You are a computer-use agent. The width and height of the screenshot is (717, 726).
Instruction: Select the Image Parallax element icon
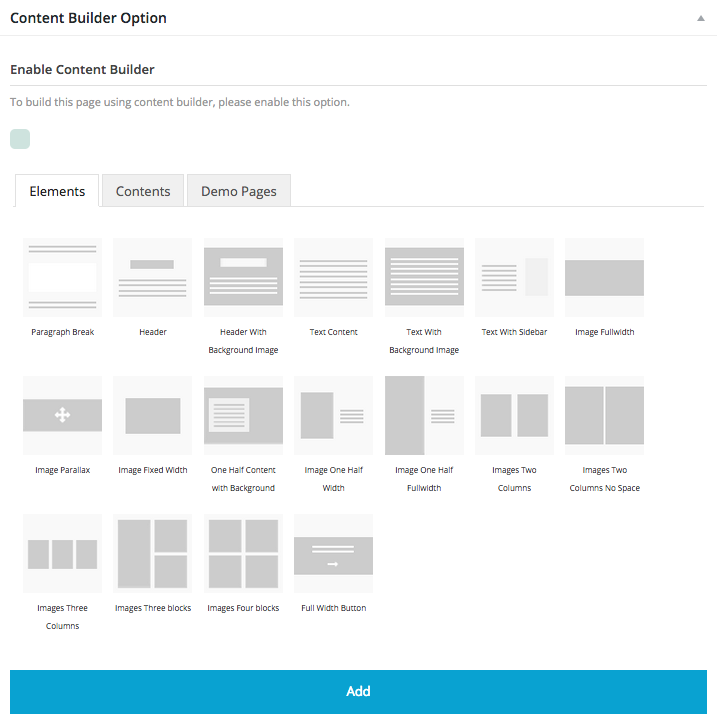[x=62, y=415]
